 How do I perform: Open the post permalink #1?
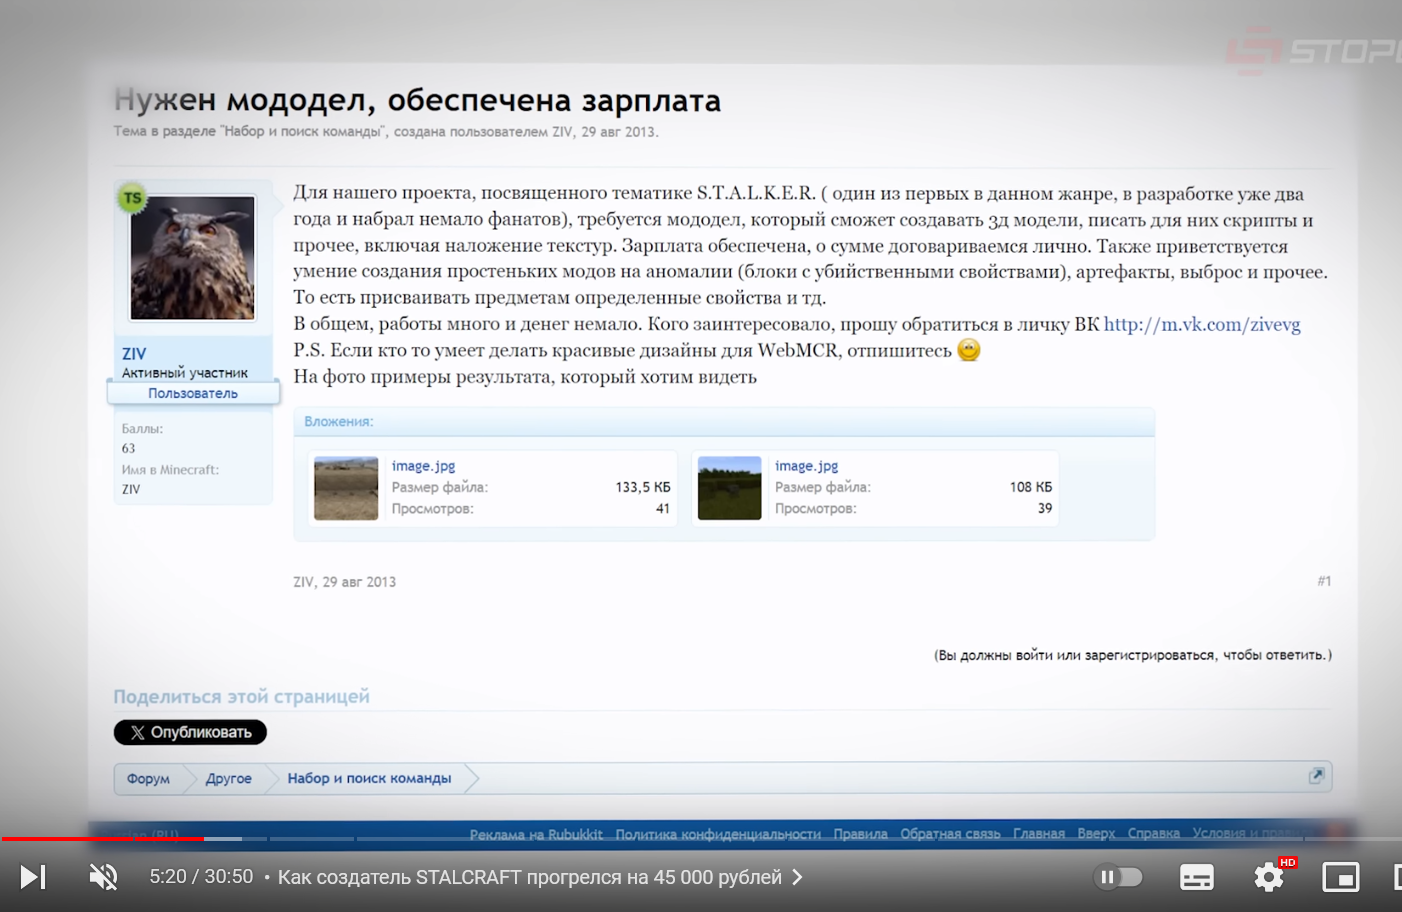pos(1324,581)
